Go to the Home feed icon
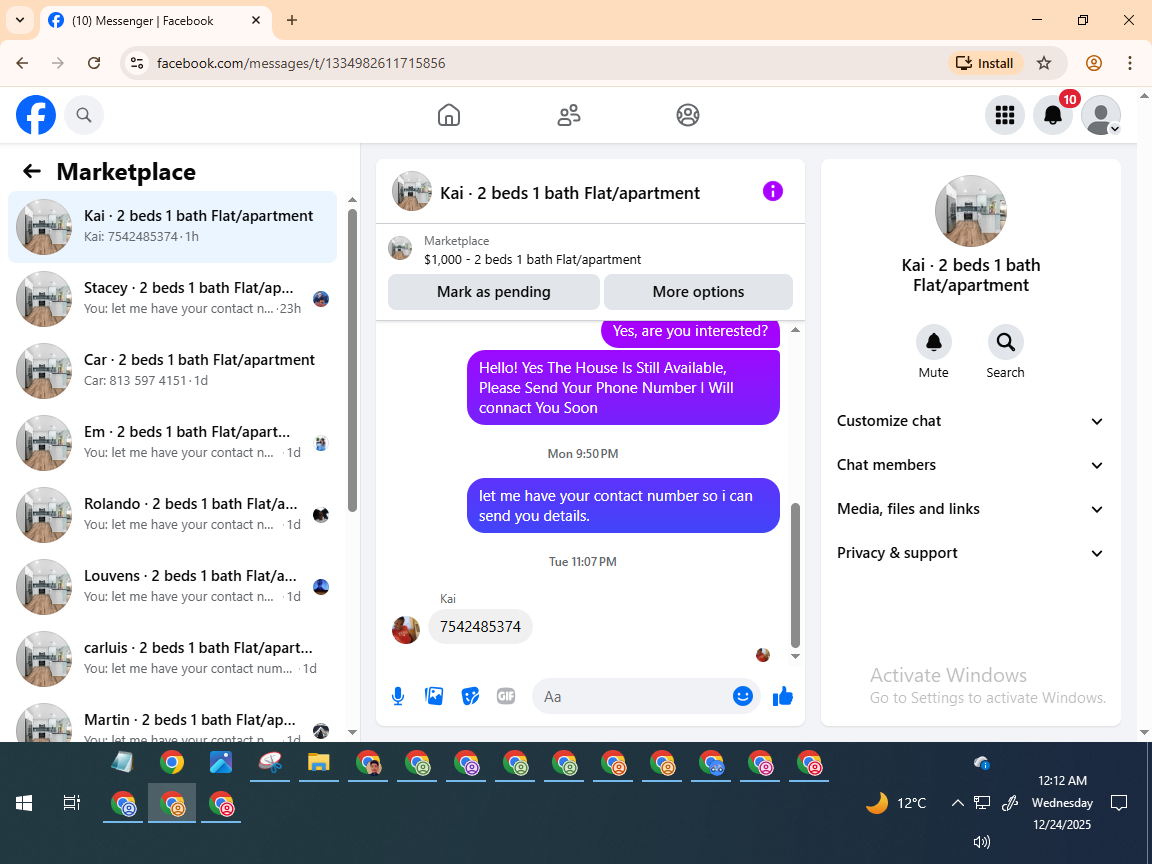The height and width of the screenshot is (864, 1152). click(449, 115)
